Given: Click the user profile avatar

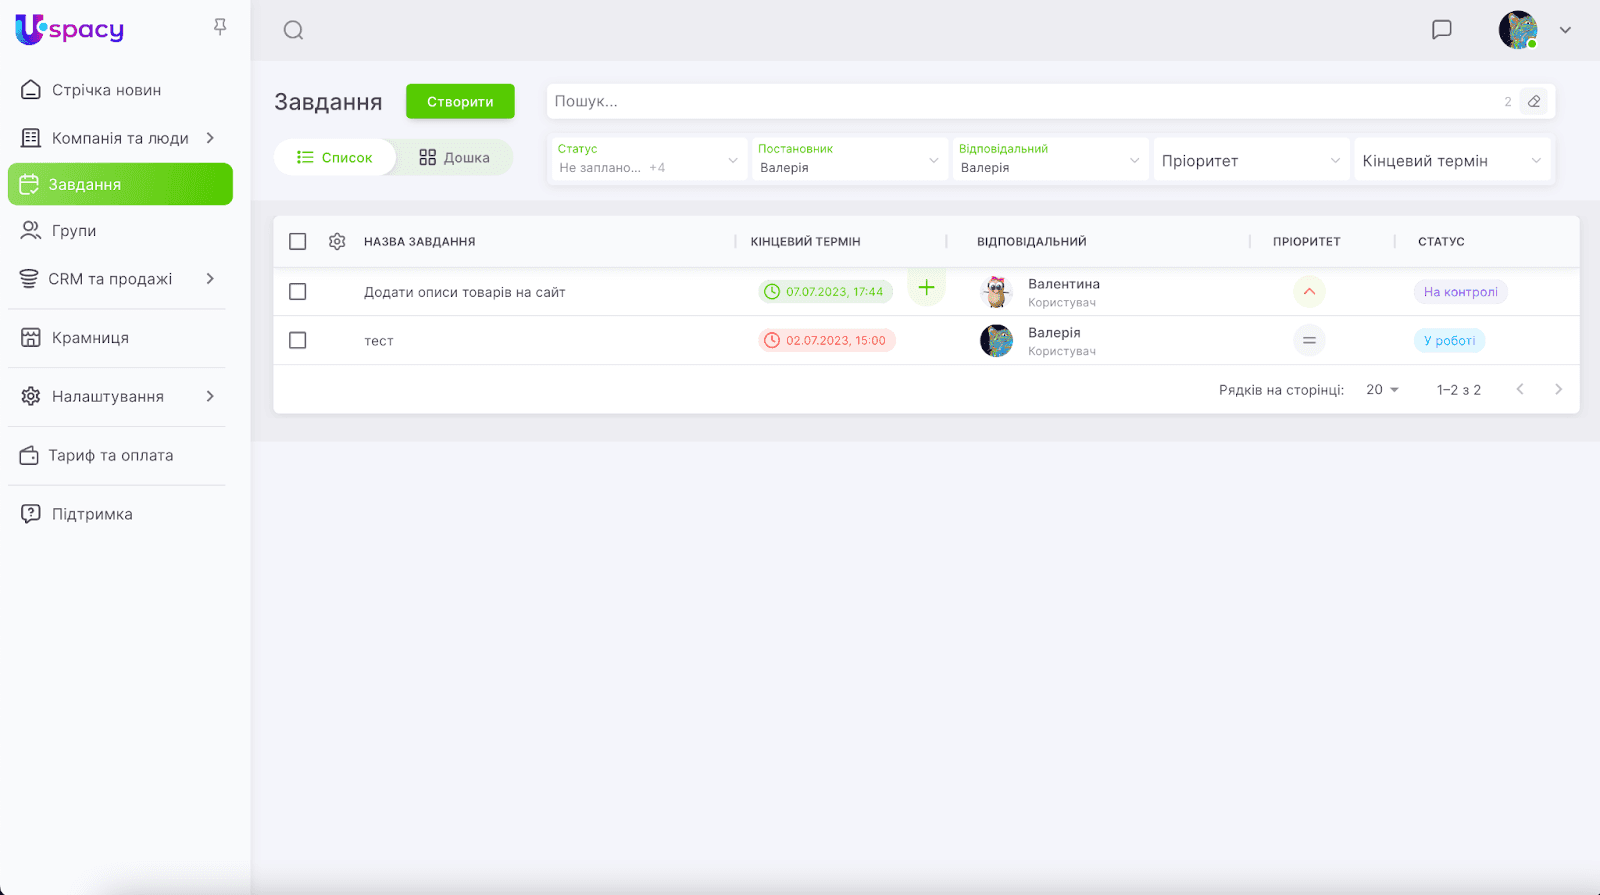Looking at the screenshot, I should click(x=1517, y=30).
